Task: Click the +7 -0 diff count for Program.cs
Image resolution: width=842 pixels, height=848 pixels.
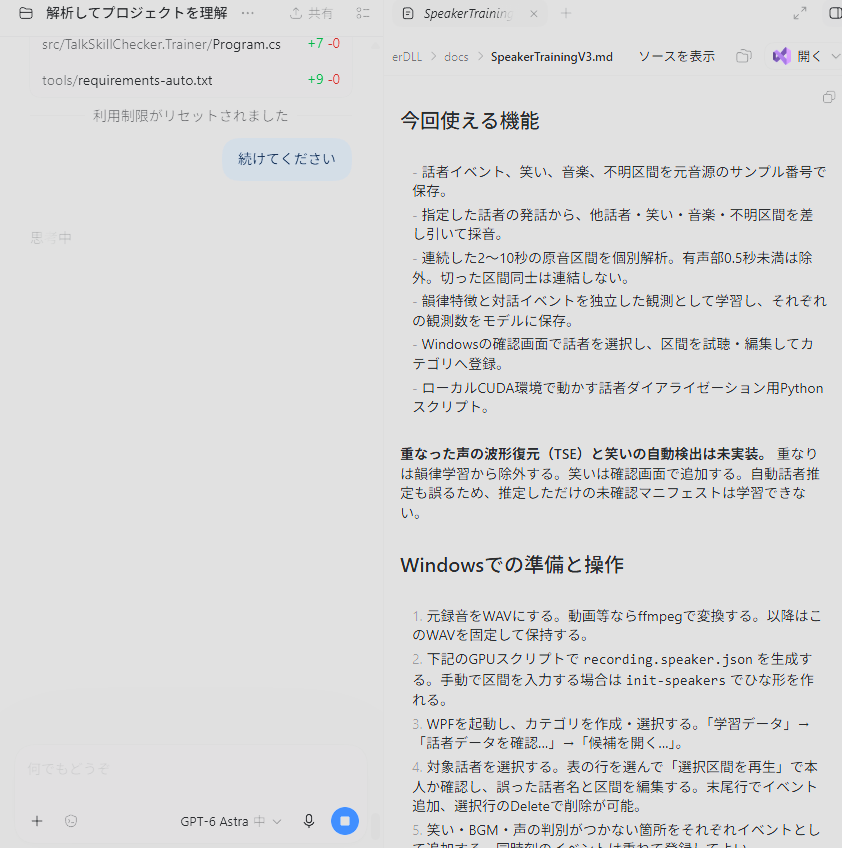Action: coord(323,43)
